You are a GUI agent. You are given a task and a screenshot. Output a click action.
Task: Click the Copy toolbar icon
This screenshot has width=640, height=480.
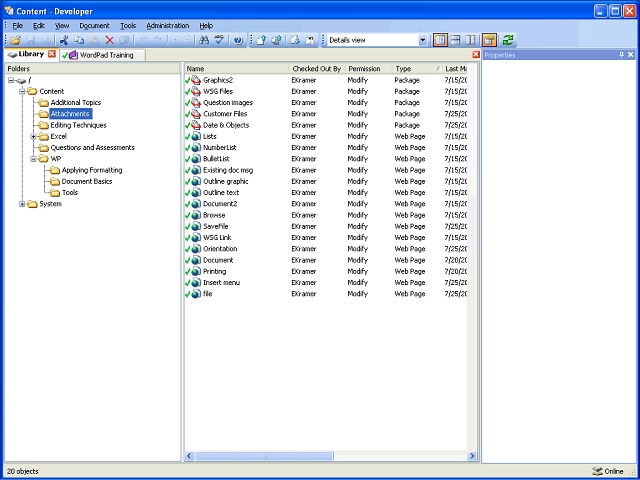click(x=79, y=40)
